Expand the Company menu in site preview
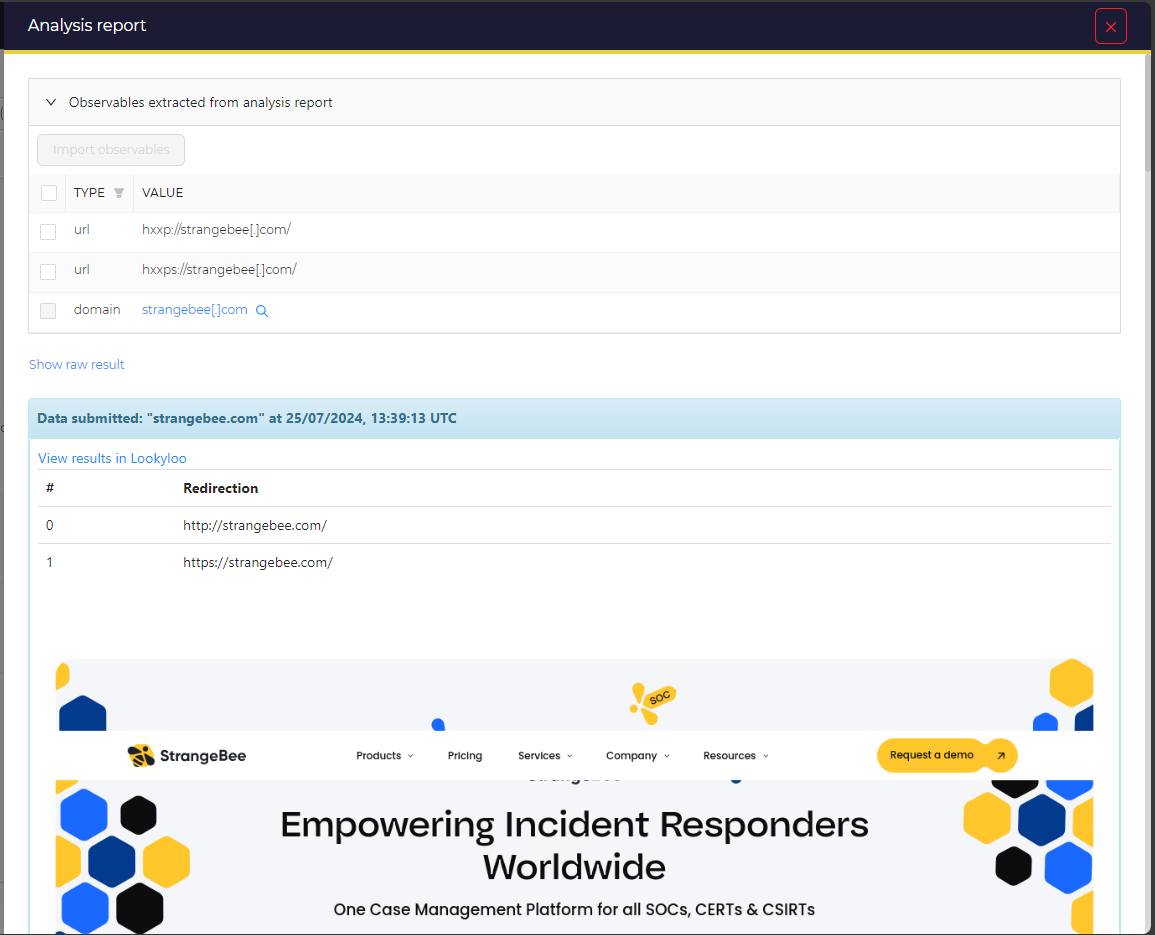Screen dimensions: 1155x935 pyautogui.click(x=638, y=755)
